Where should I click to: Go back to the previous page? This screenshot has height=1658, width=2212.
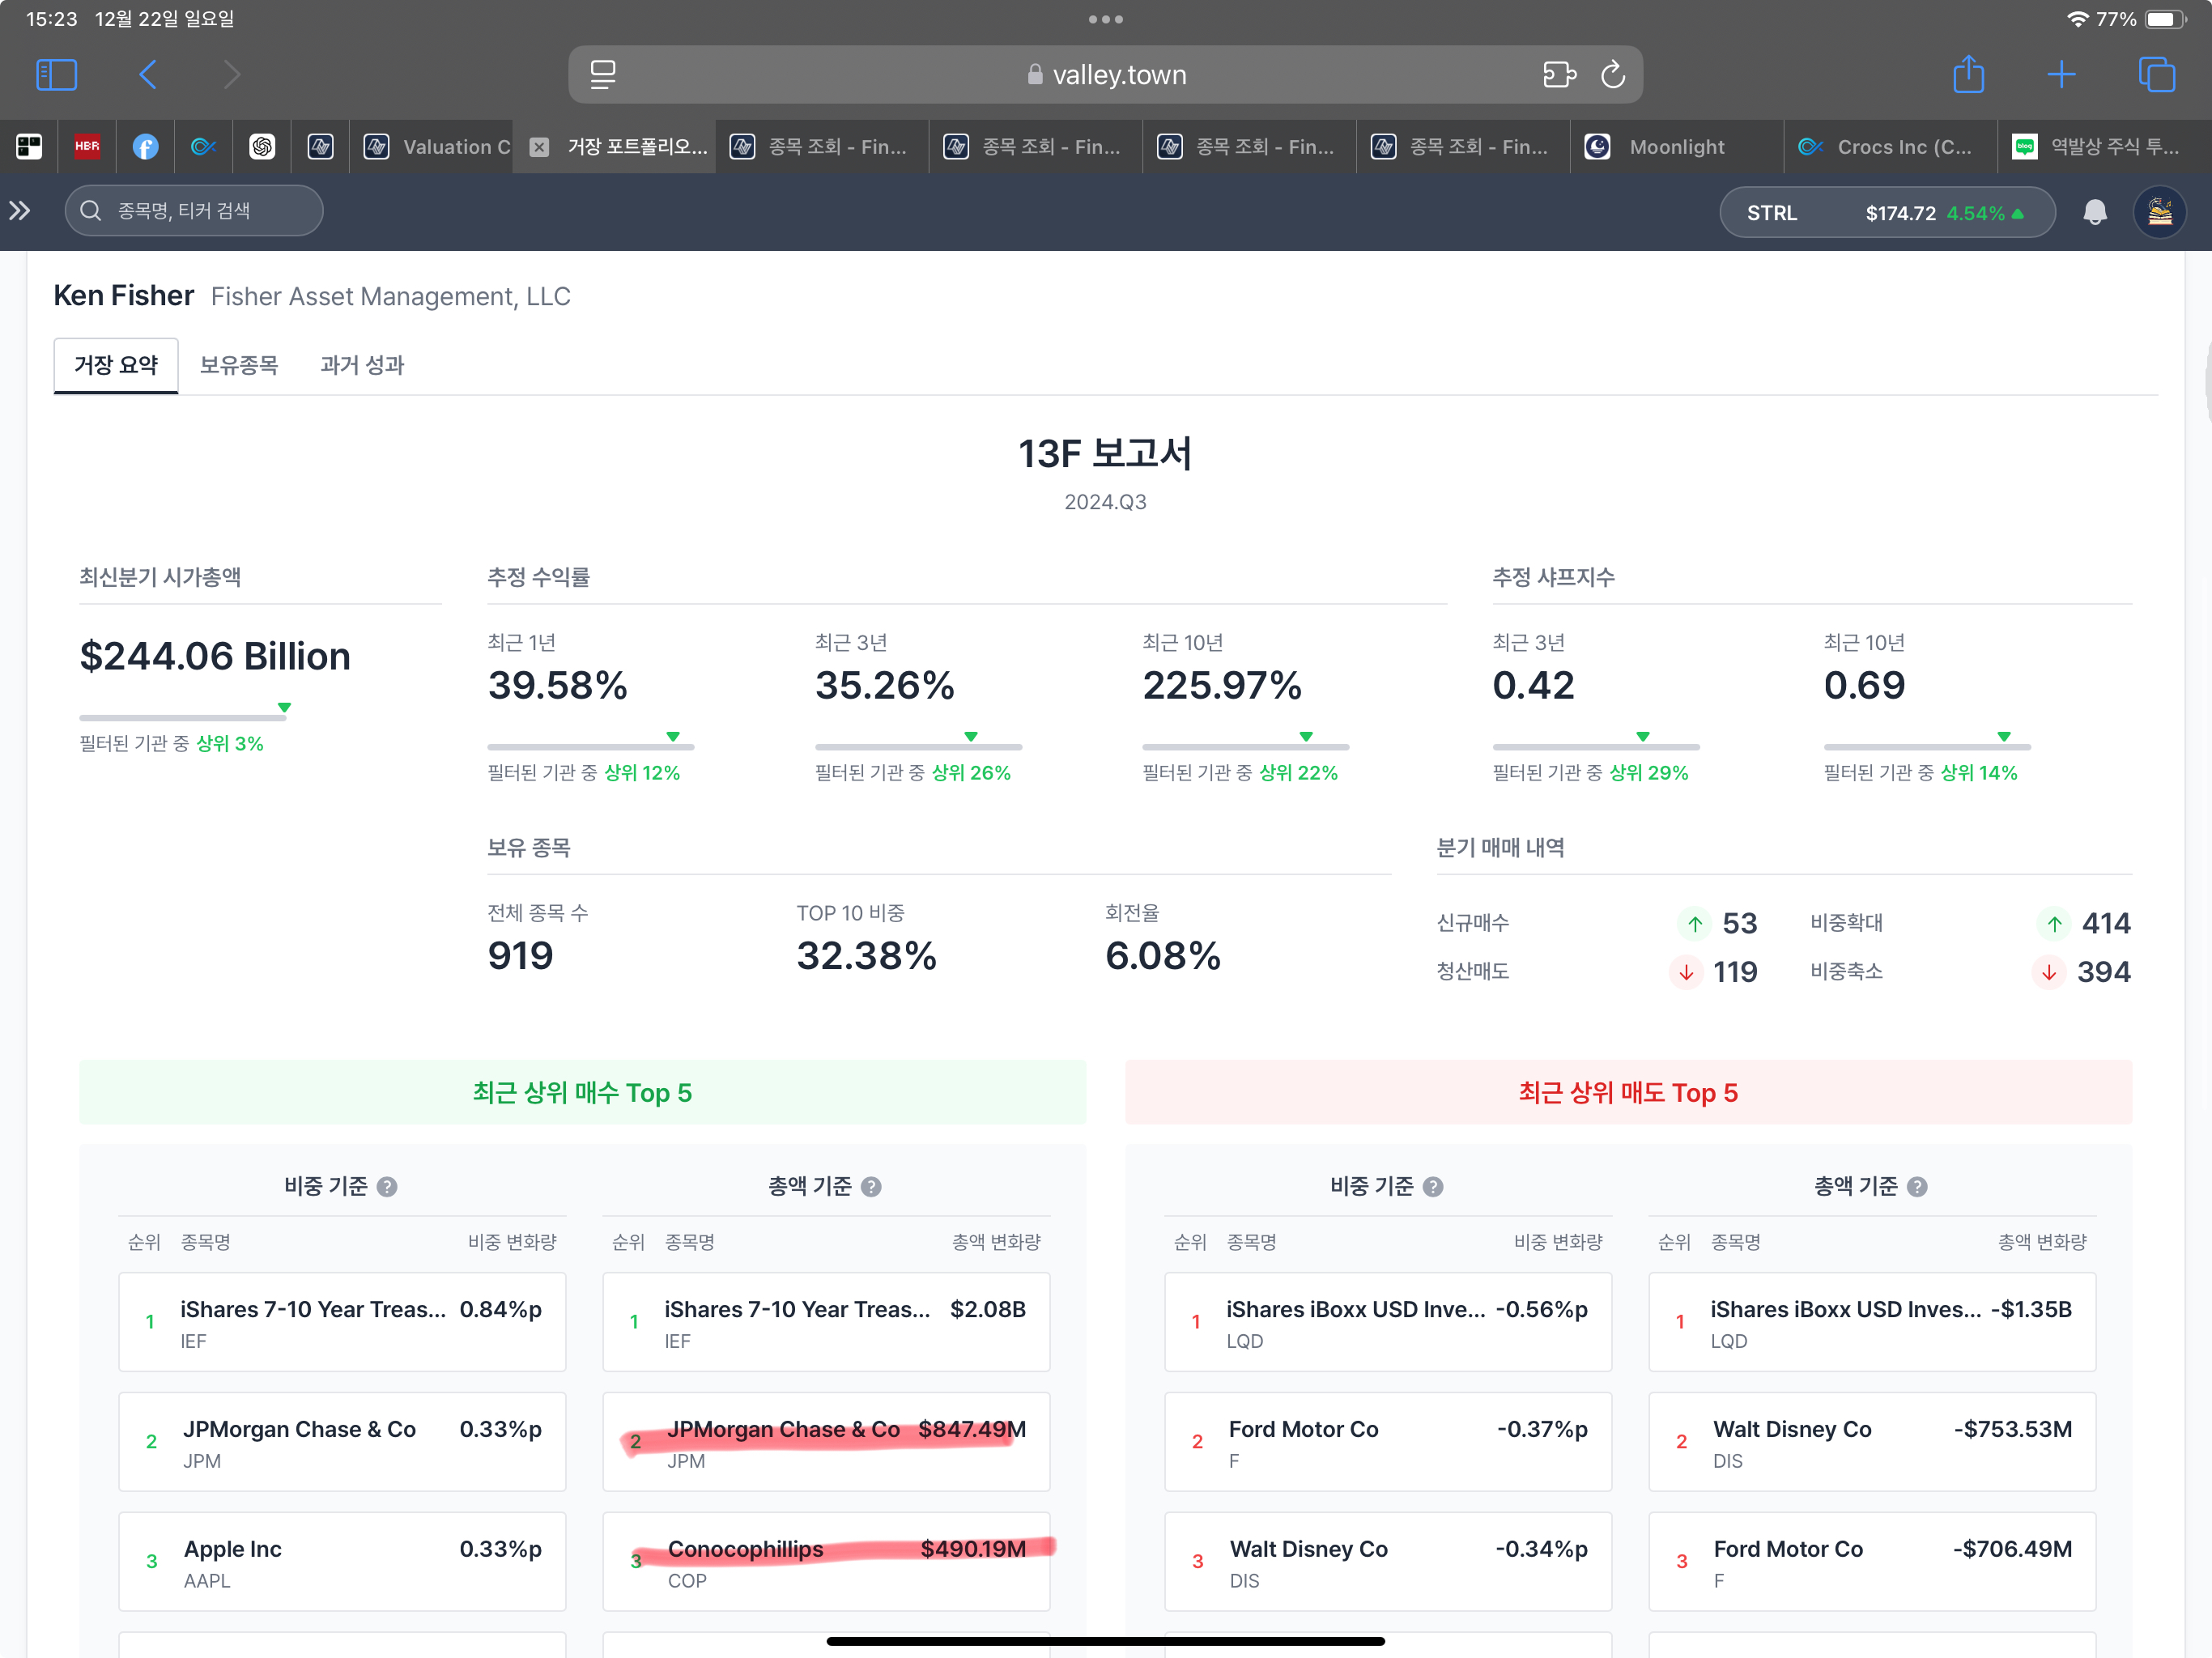(x=148, y=74)
